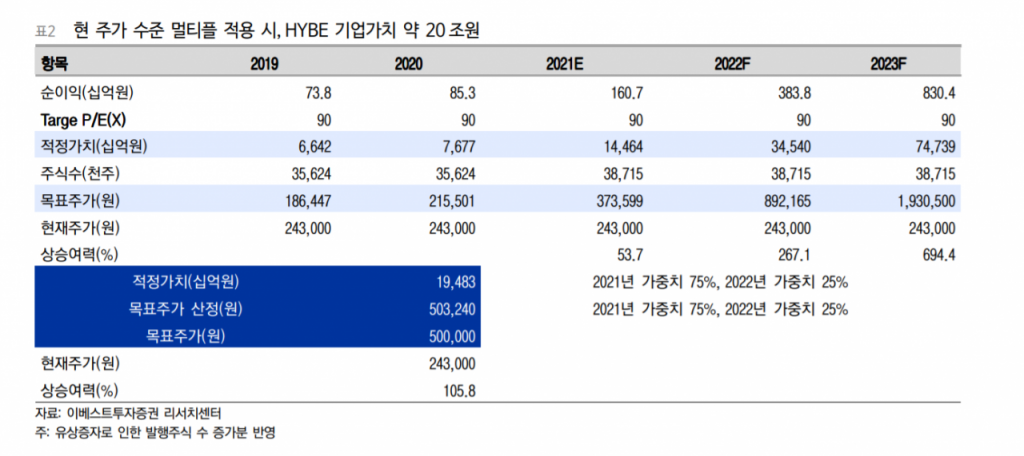Select the 19,483 value in blue box

coord(455,281)
